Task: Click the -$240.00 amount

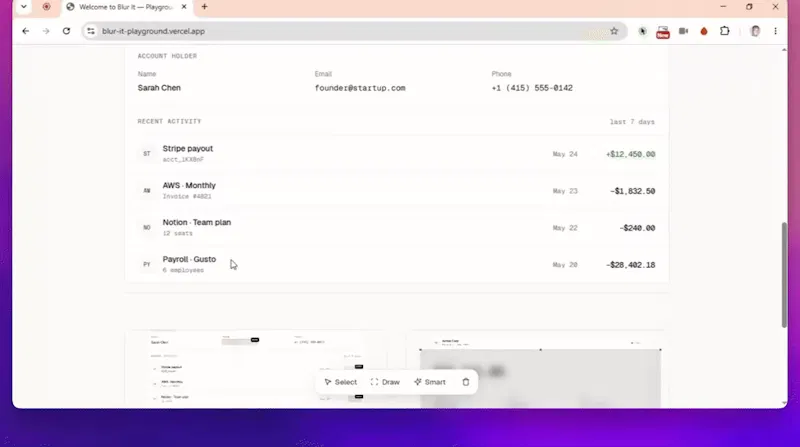Action: [x=637, y=228]
